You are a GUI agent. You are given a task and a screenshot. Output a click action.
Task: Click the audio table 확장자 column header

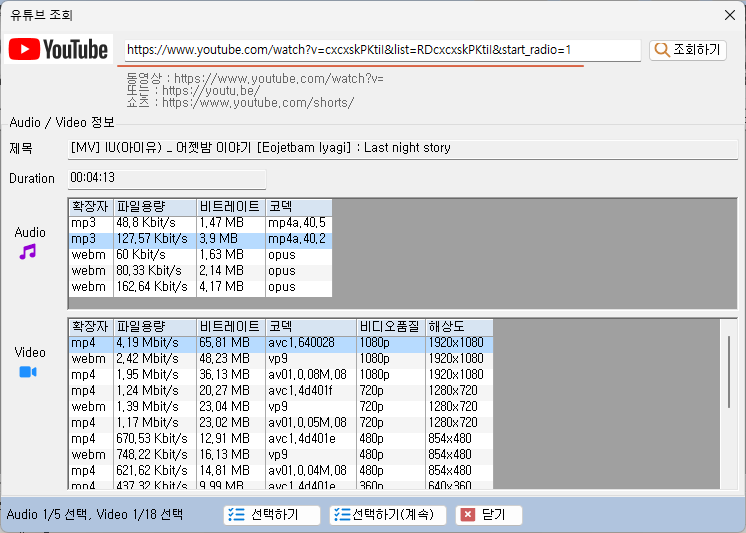click(x=90, y=207)
